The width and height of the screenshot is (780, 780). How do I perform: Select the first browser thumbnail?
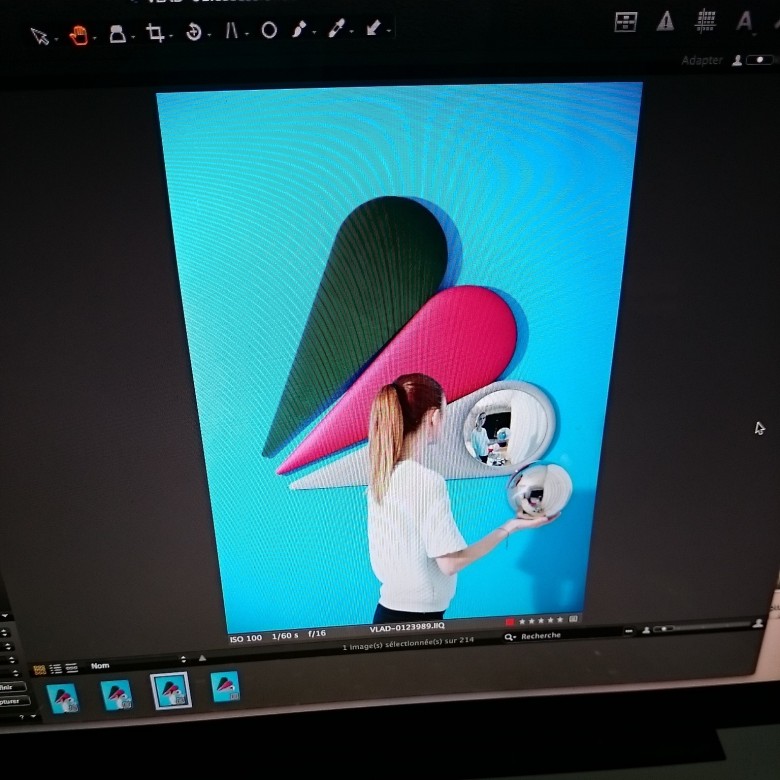pyautogui.click(x=62, y=698)
